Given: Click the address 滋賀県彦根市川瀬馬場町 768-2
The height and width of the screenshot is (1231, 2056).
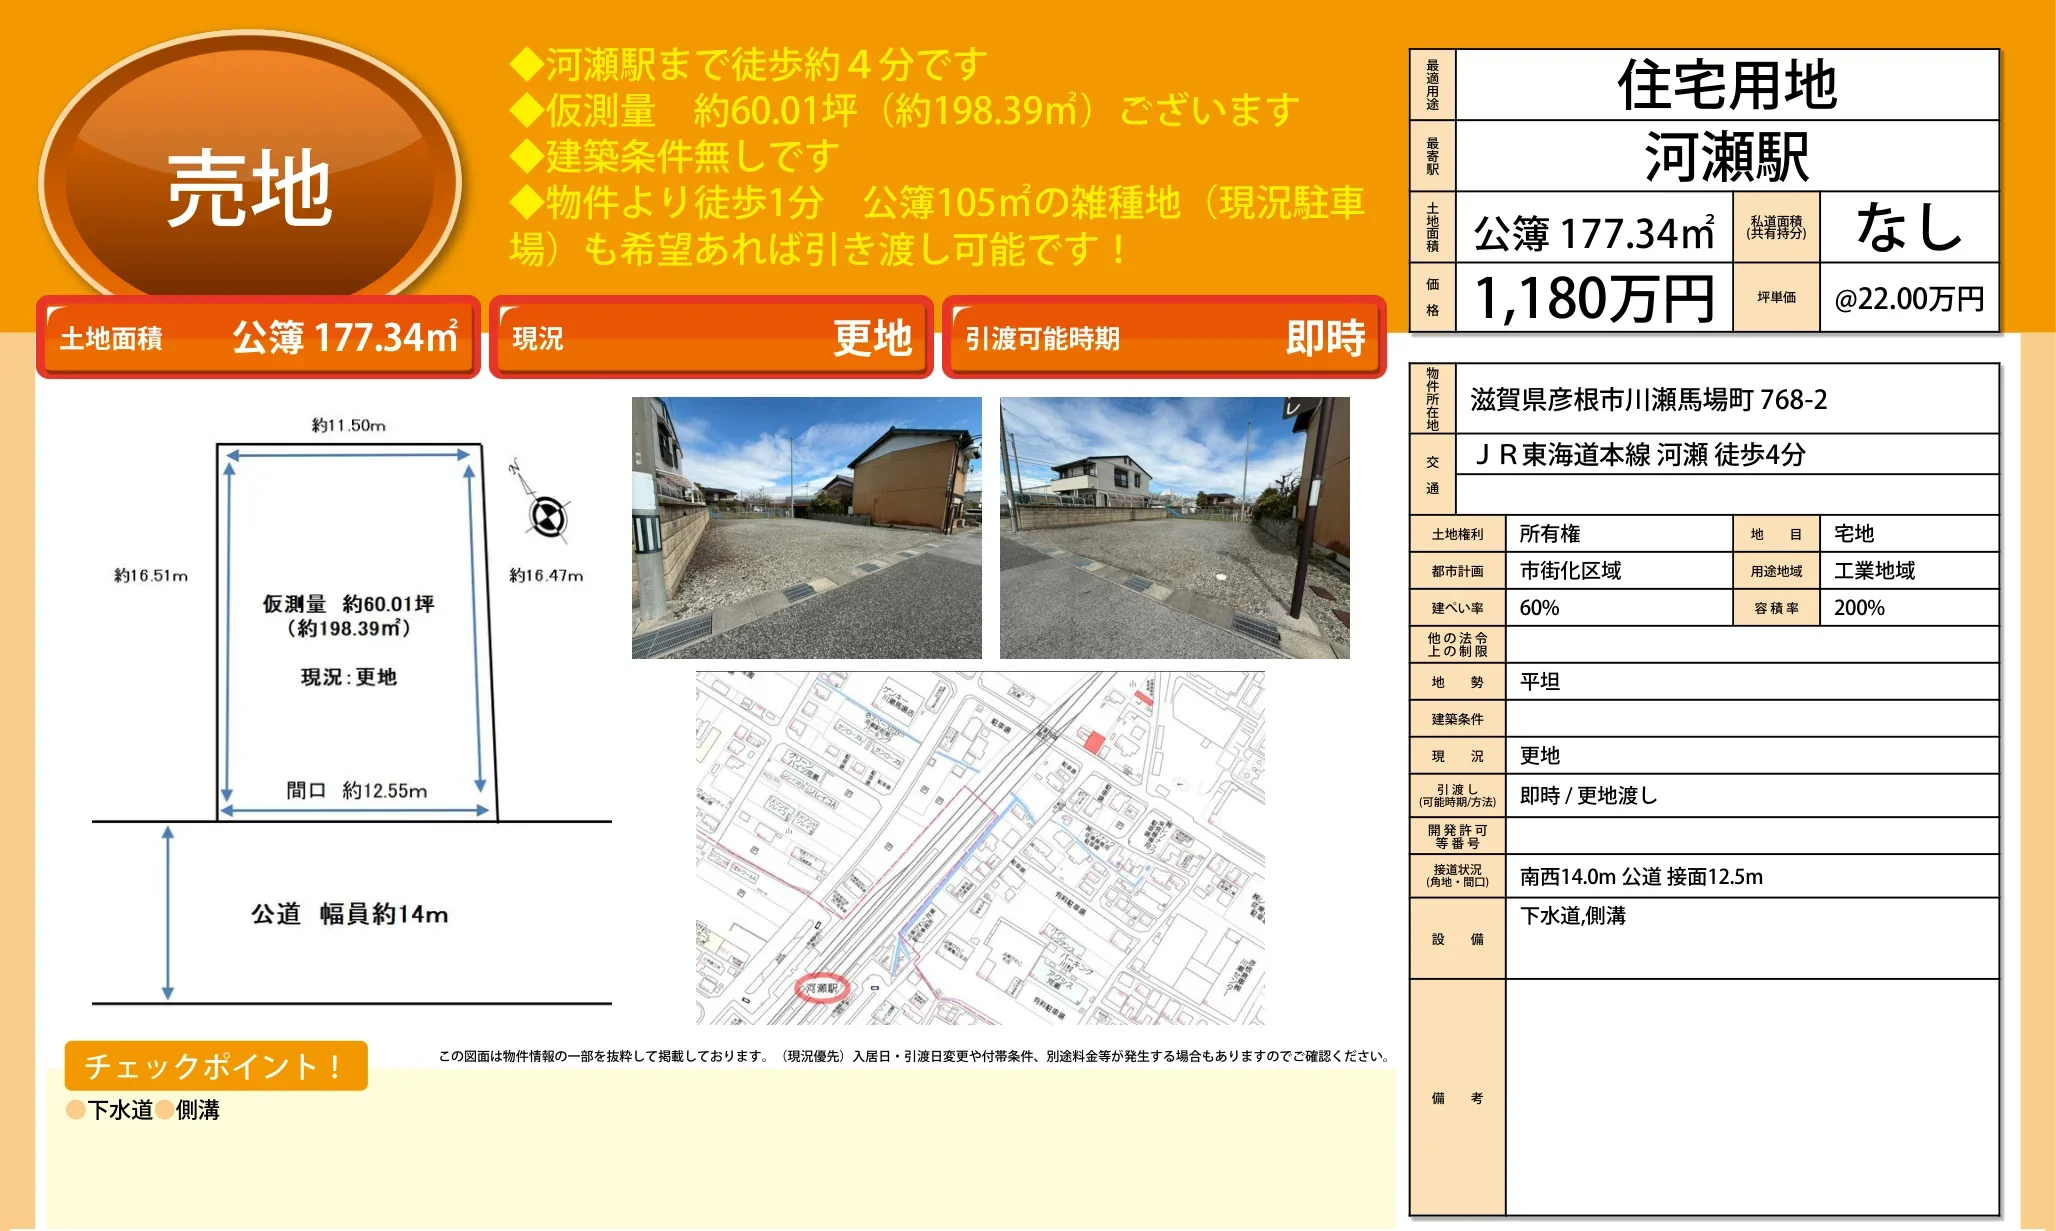Looking at the screenshot, I should coord(1648,400).
